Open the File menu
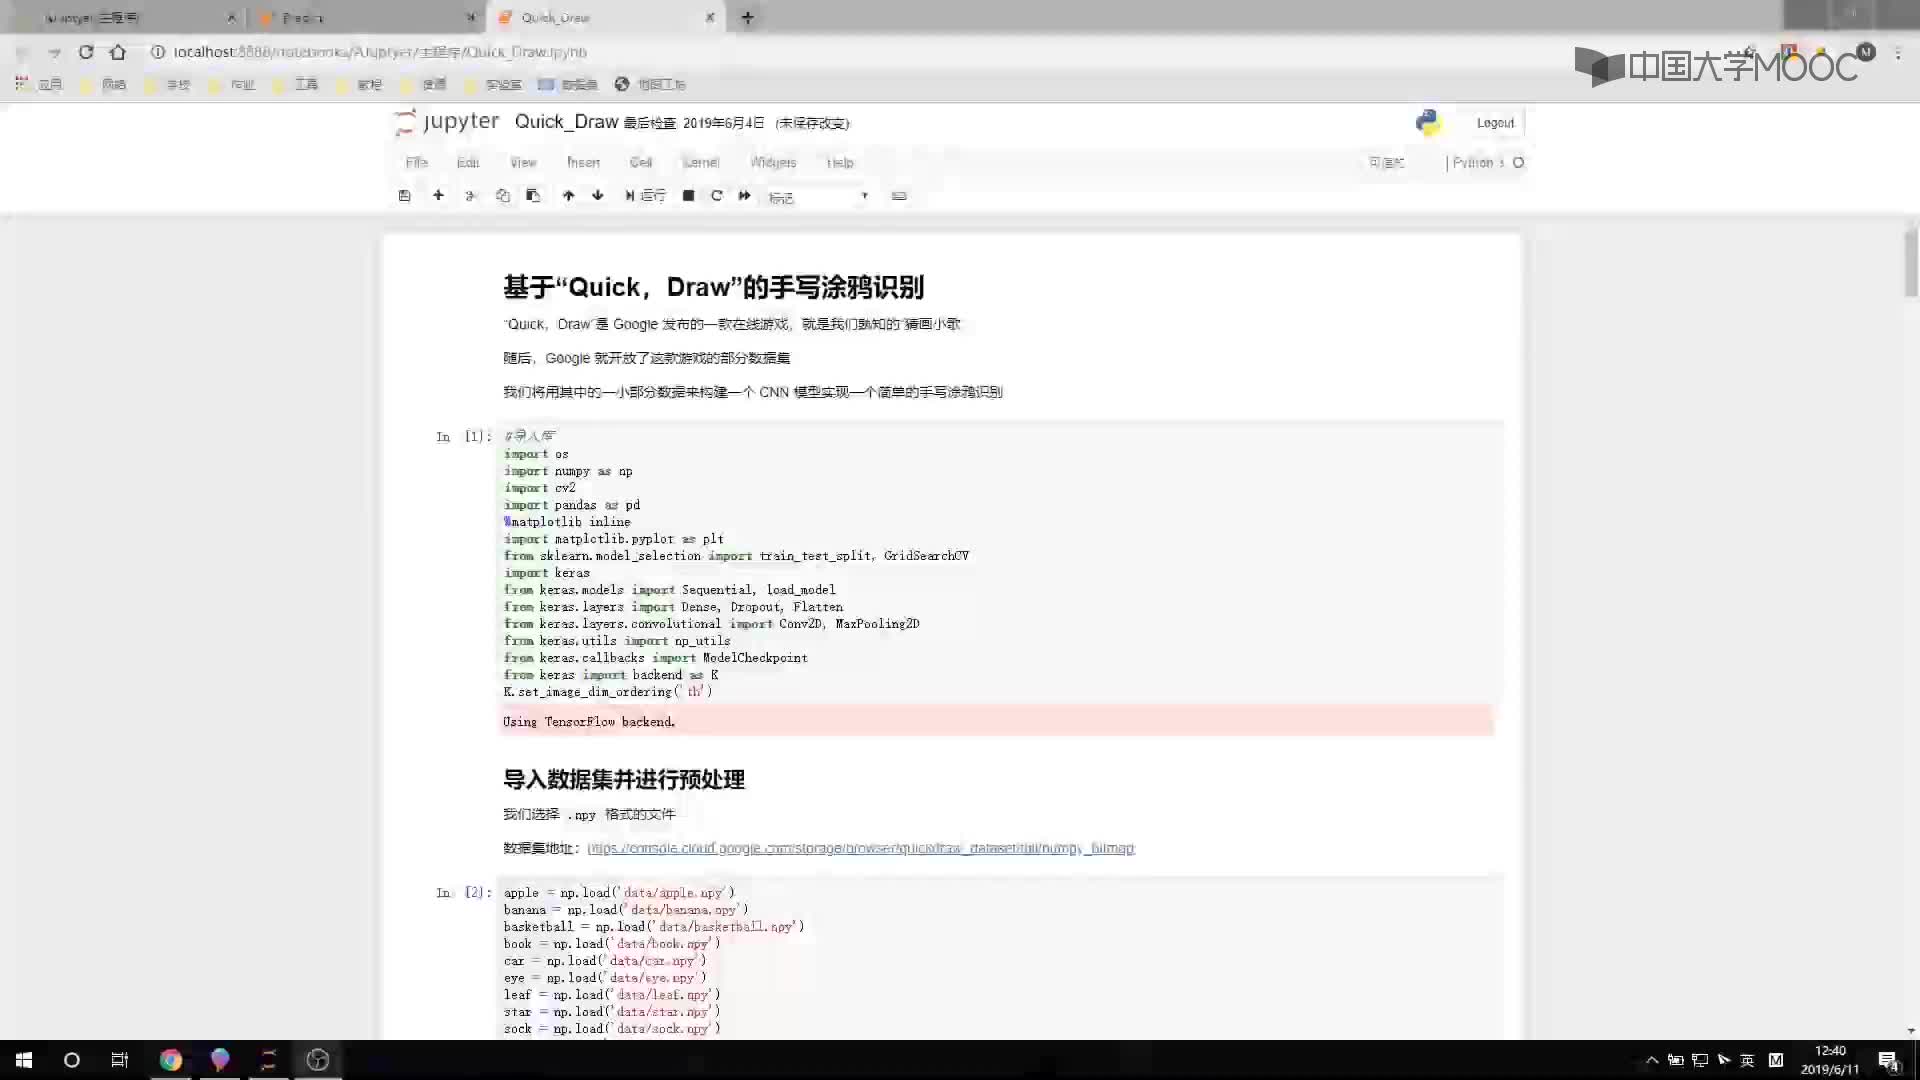This screenshot has width=1920, height=1080. pyautogui.click(x=416, y=162)
